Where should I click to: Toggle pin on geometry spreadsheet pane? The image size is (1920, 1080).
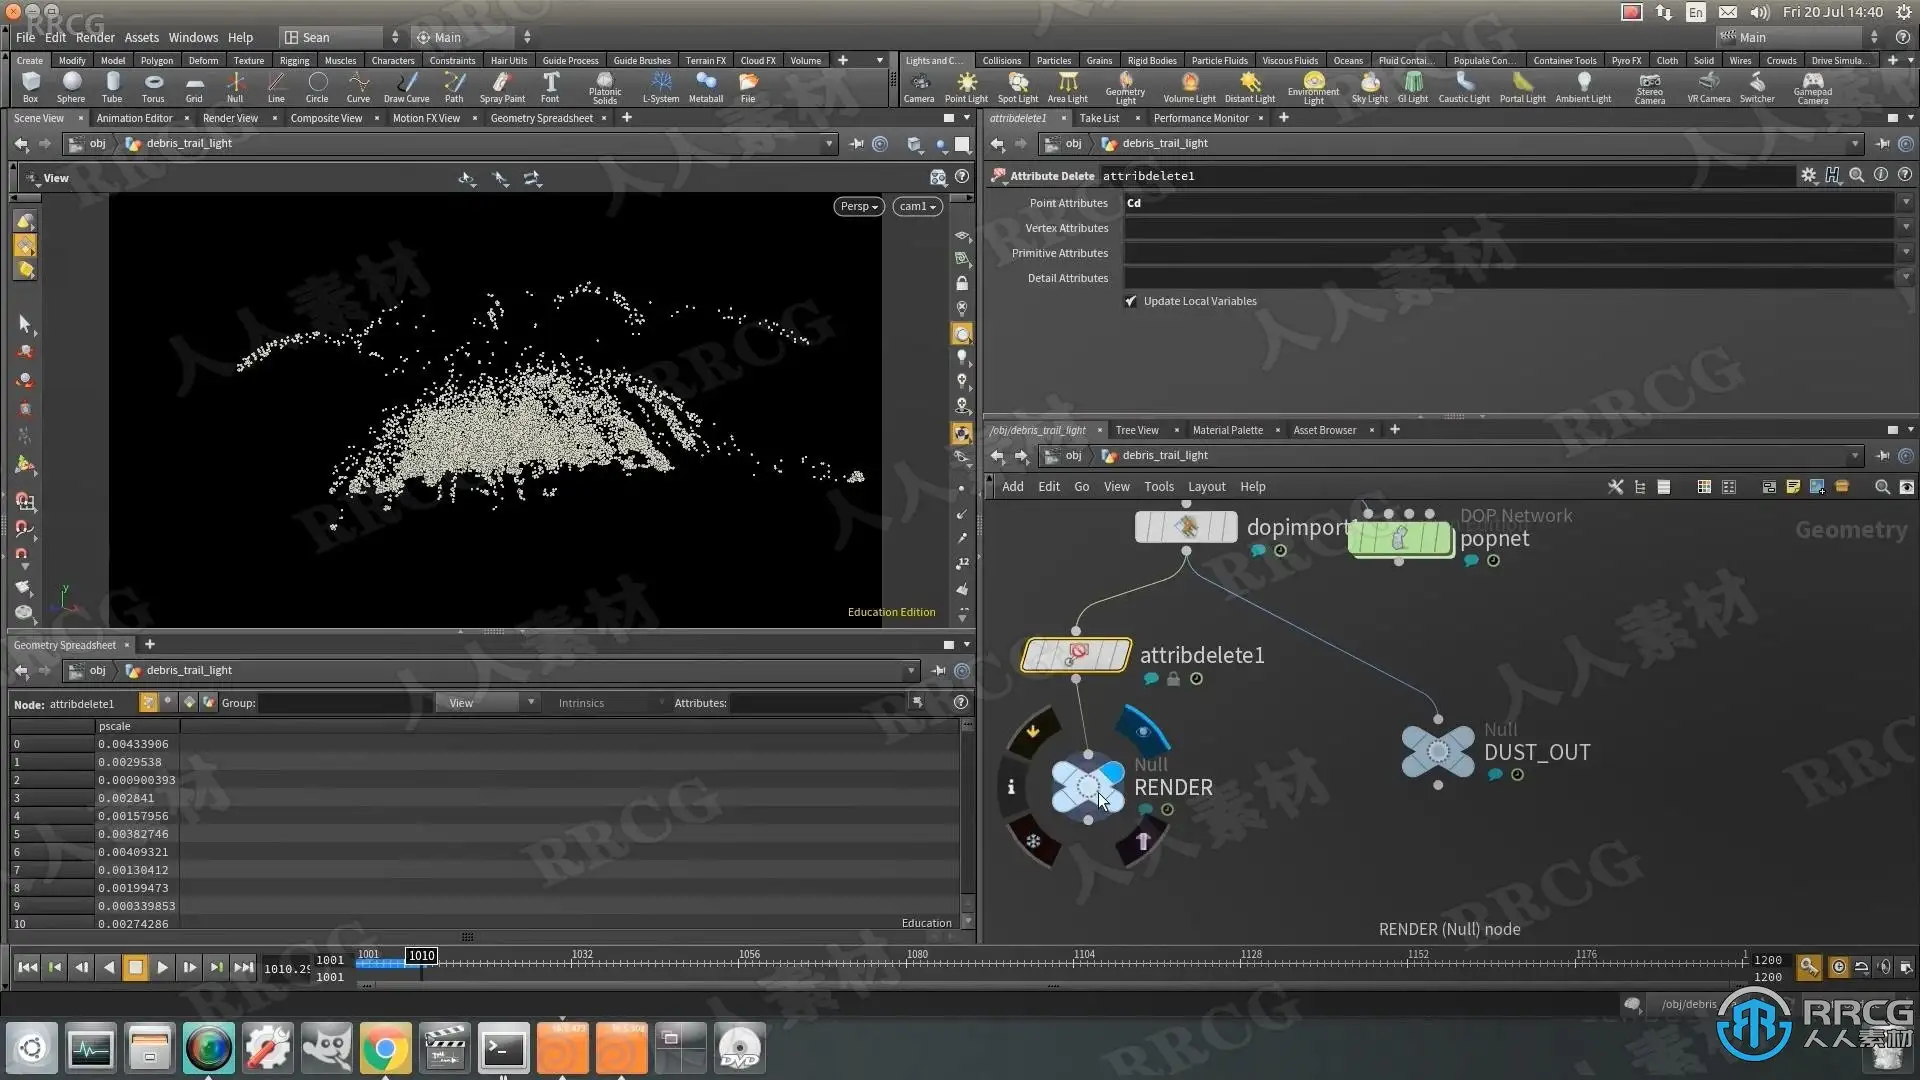[938, 671]
